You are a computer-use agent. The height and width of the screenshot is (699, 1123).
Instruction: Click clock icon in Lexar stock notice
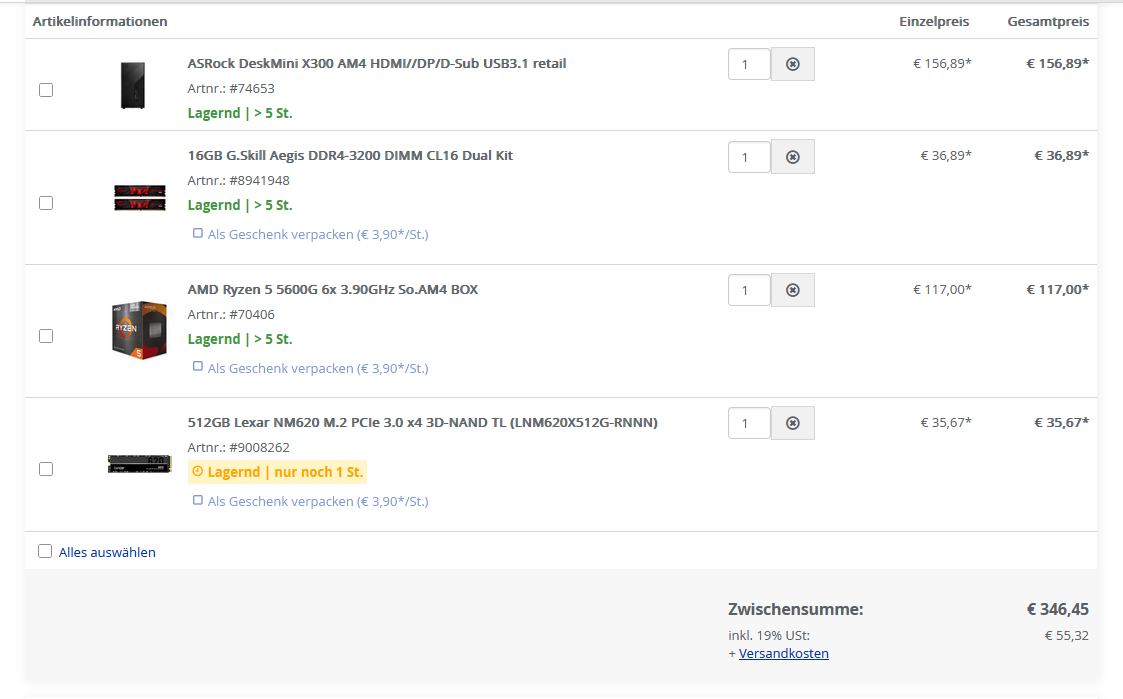pyautogui.click(x=198, y=471)
